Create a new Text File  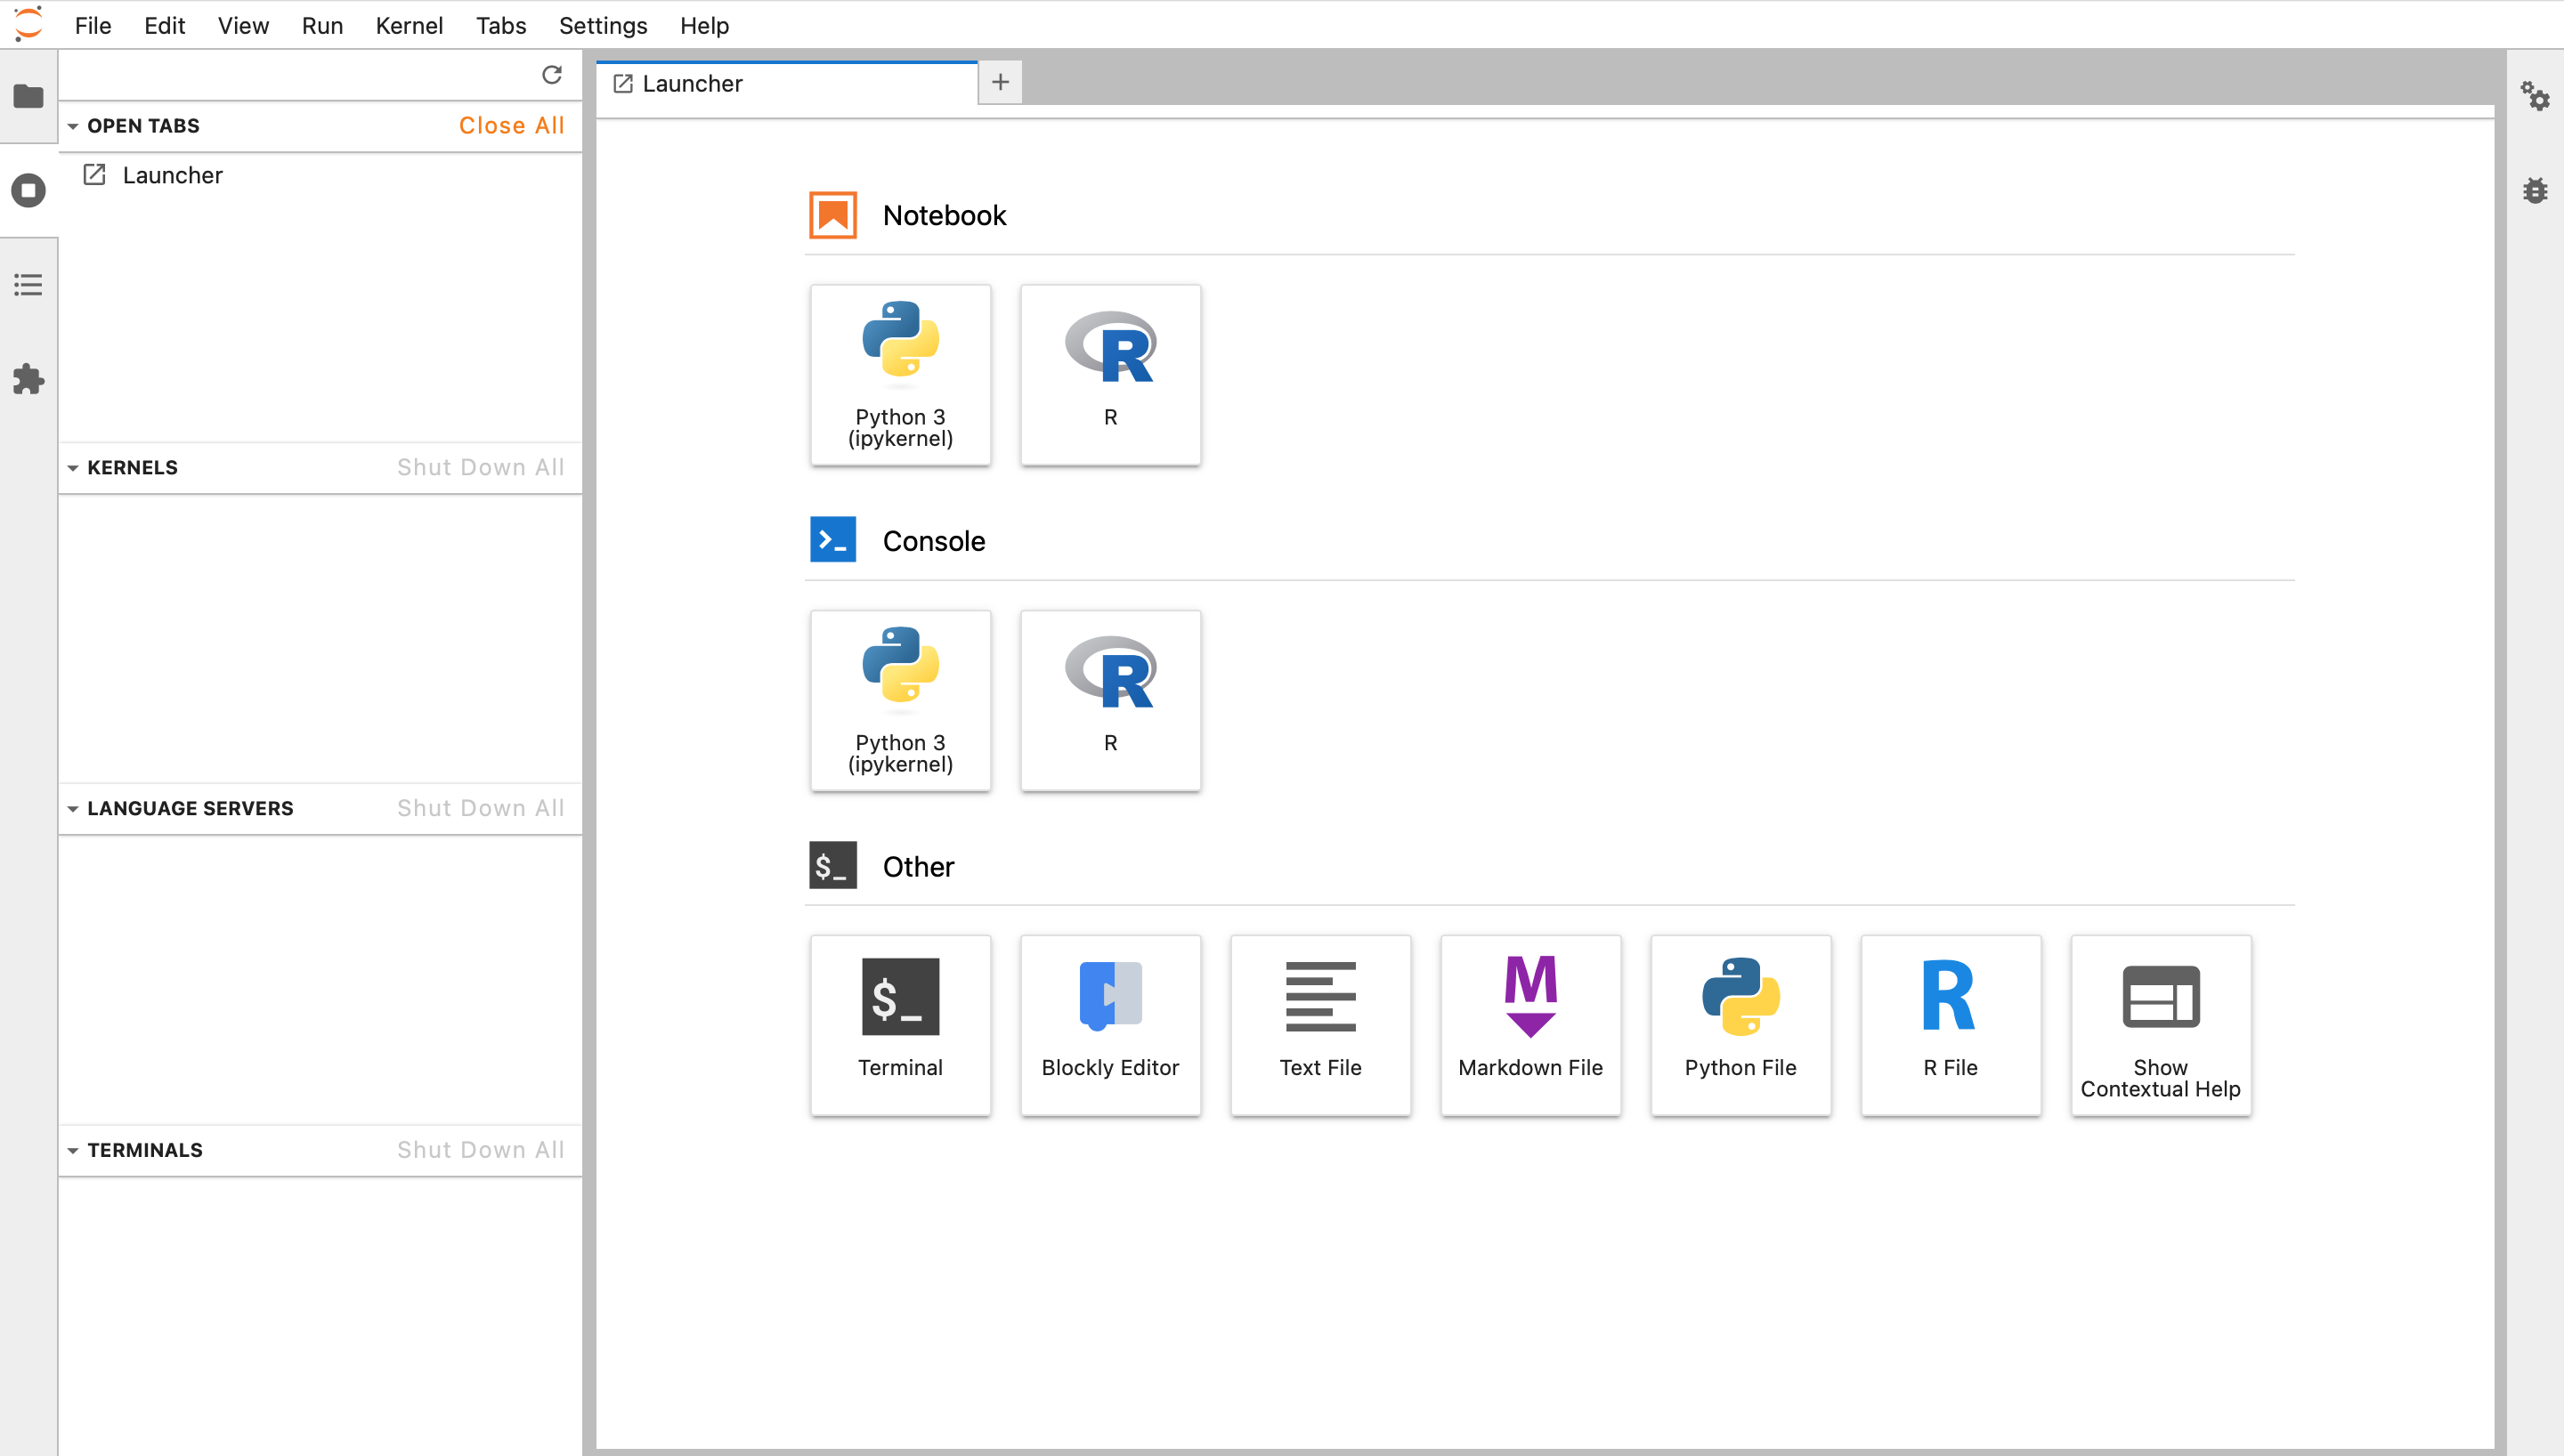(x=1320, y=1025)
